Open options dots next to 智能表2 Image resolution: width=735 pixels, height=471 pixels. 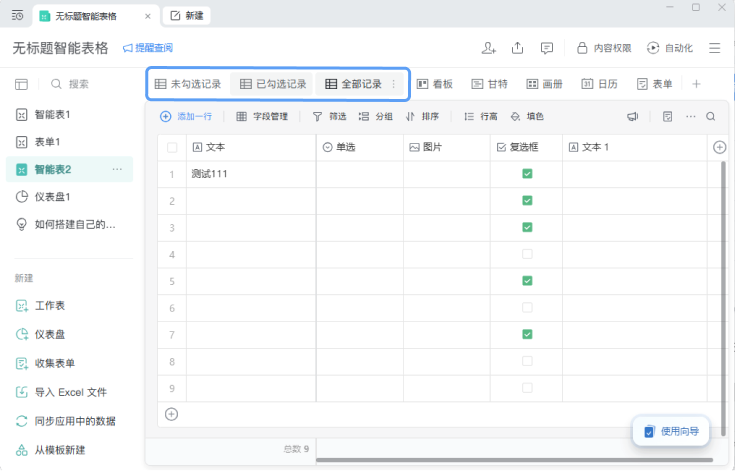pos(117,169)
